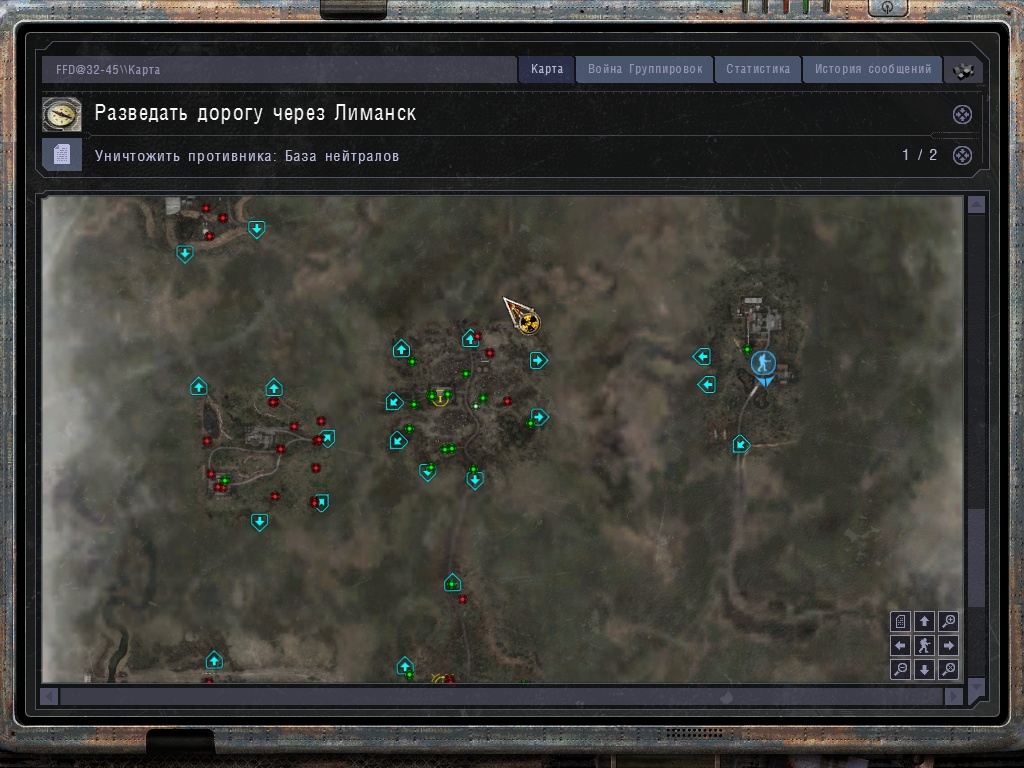Image resolution: width=1024 pixels, height=768 pixels.
Task: Click the horizontal scrollbar right arrow
Action: point(954,697)
